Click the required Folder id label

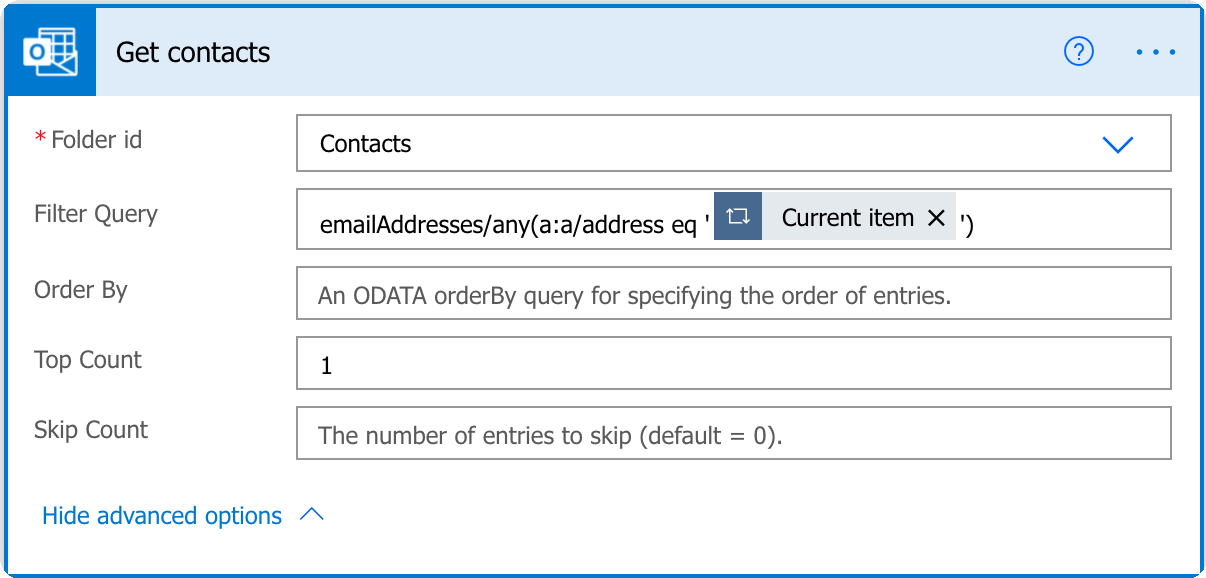click(x=88, y=140)
